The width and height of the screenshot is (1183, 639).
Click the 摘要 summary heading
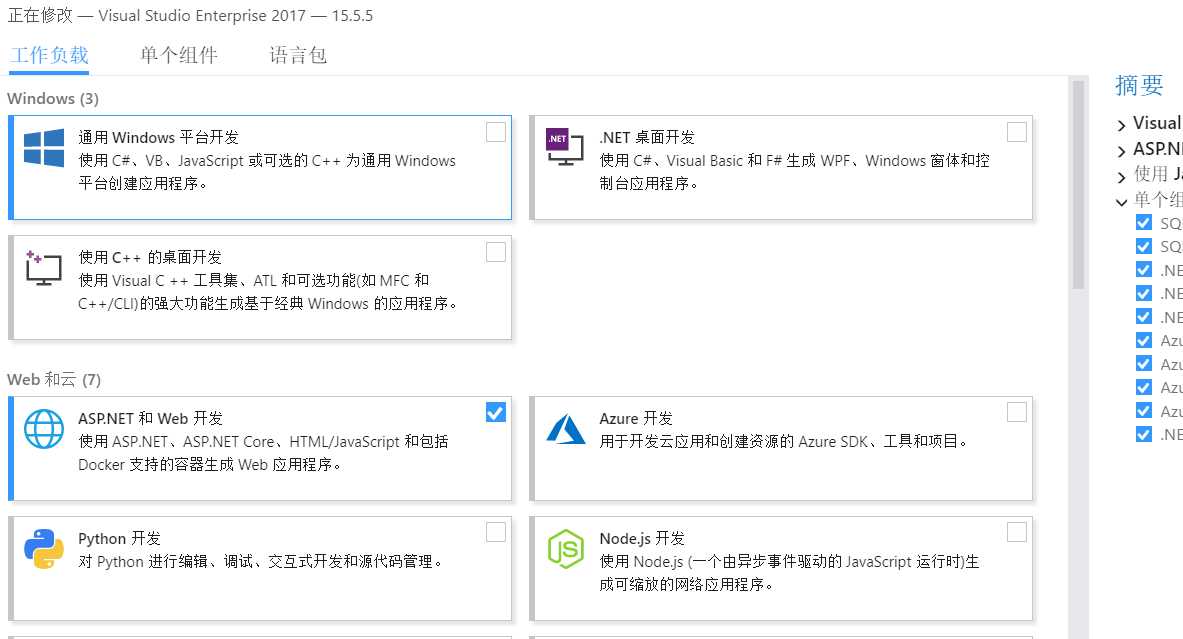[x=1139, y=84]
